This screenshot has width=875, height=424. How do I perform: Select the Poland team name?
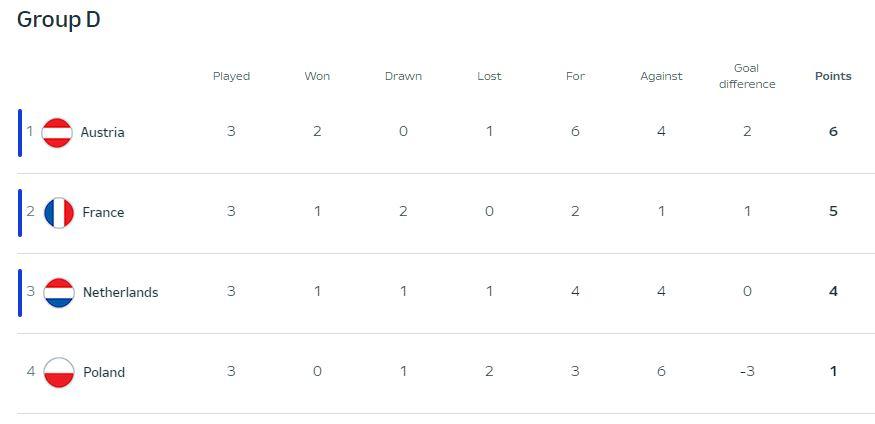(x=104, y=372)
